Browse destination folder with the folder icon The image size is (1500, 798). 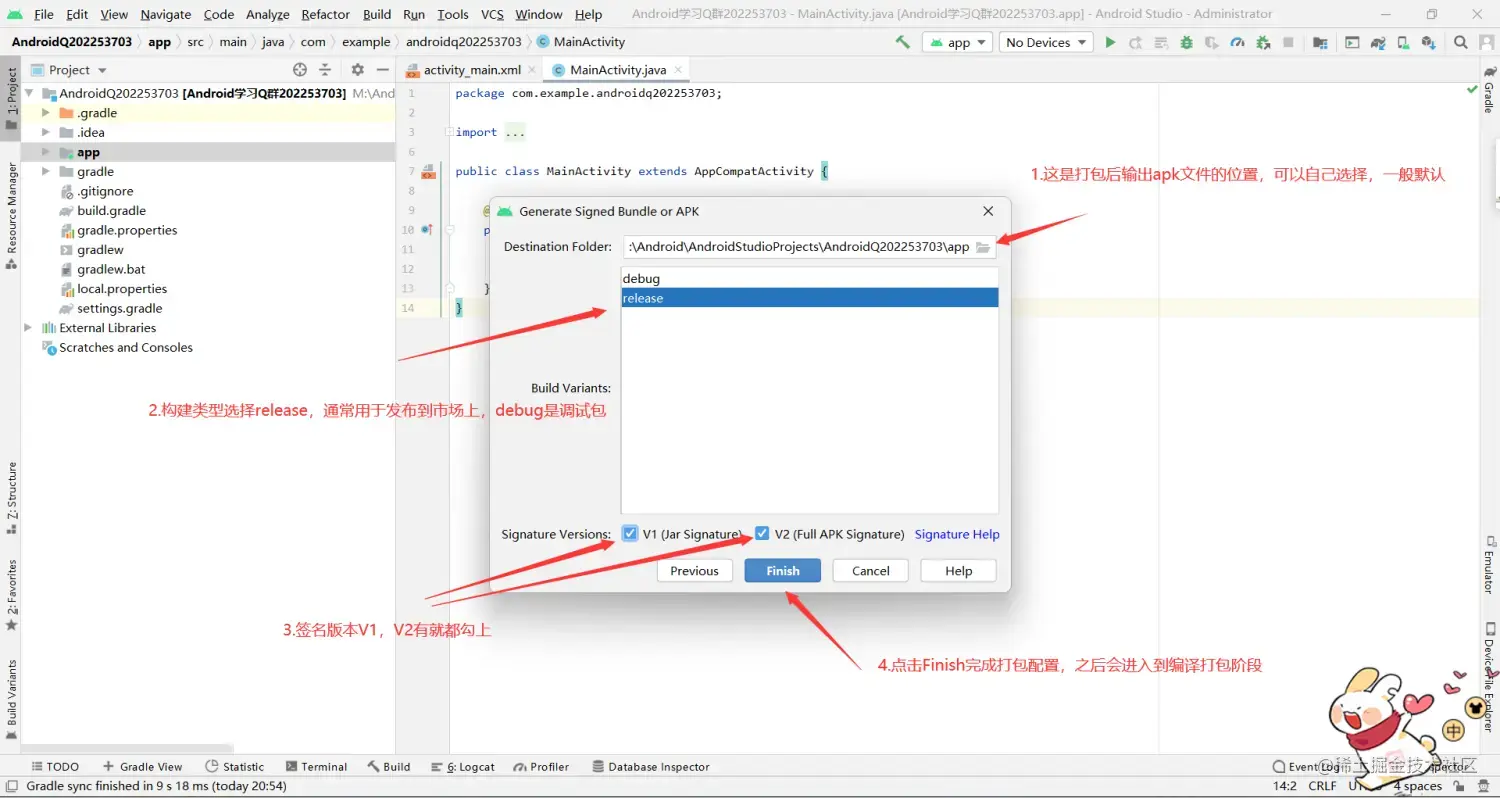983,247
